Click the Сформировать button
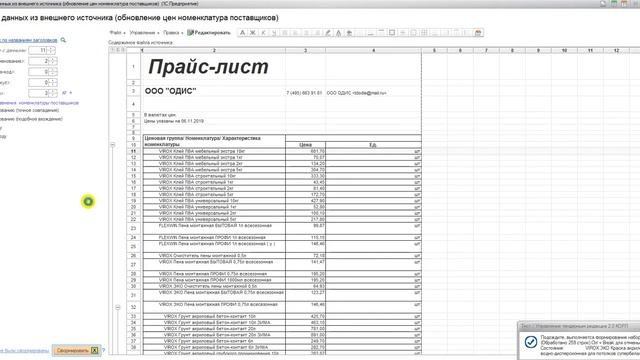 click(76, 350)
